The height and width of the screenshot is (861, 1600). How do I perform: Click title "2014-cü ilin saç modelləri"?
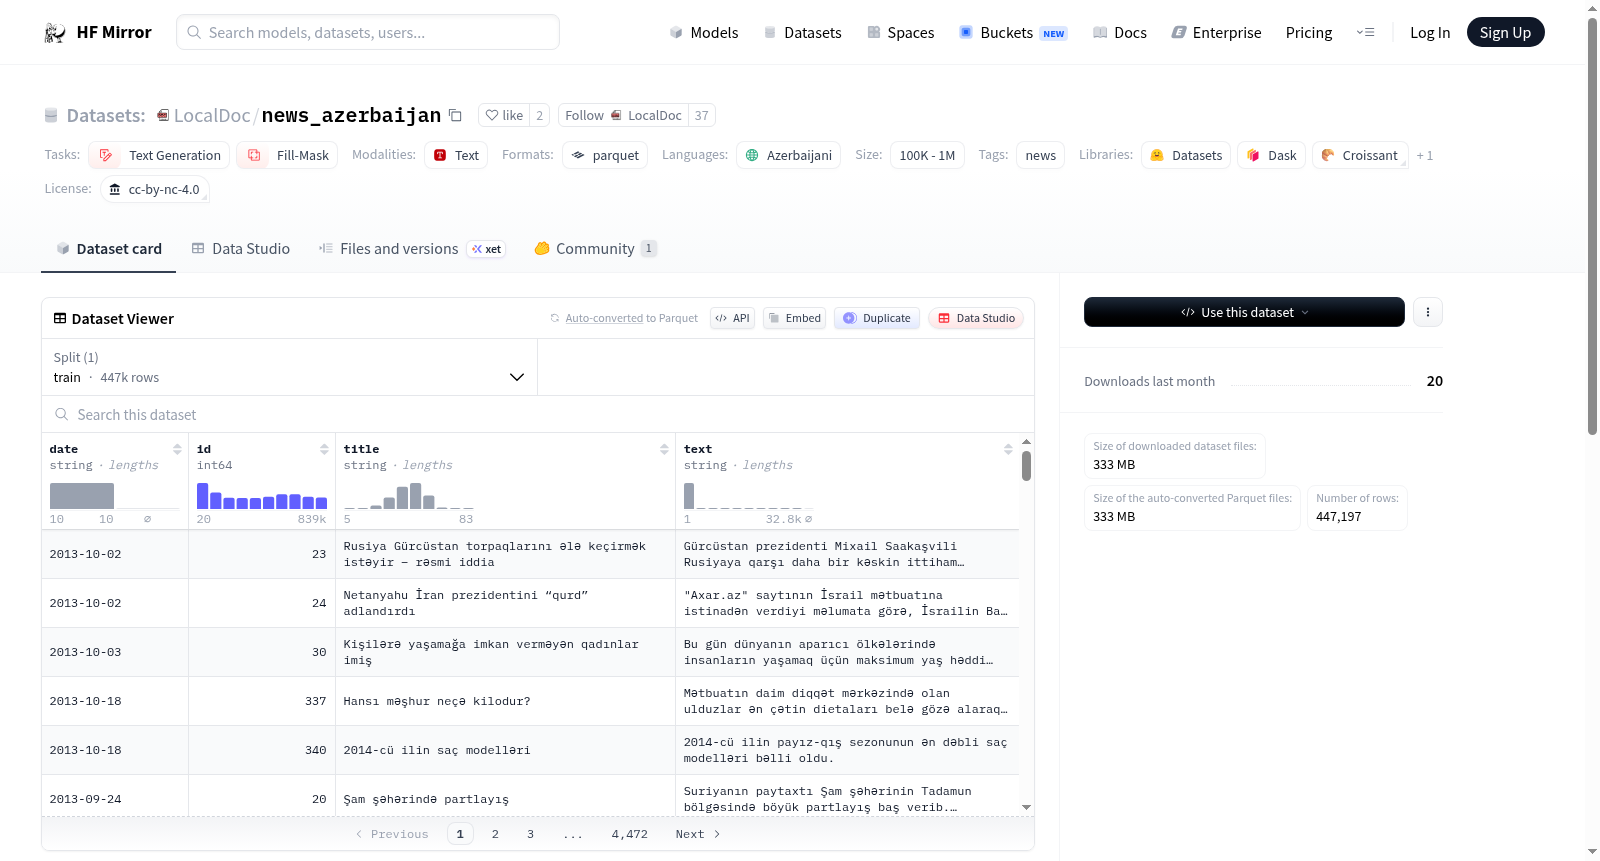click(437, 750)
